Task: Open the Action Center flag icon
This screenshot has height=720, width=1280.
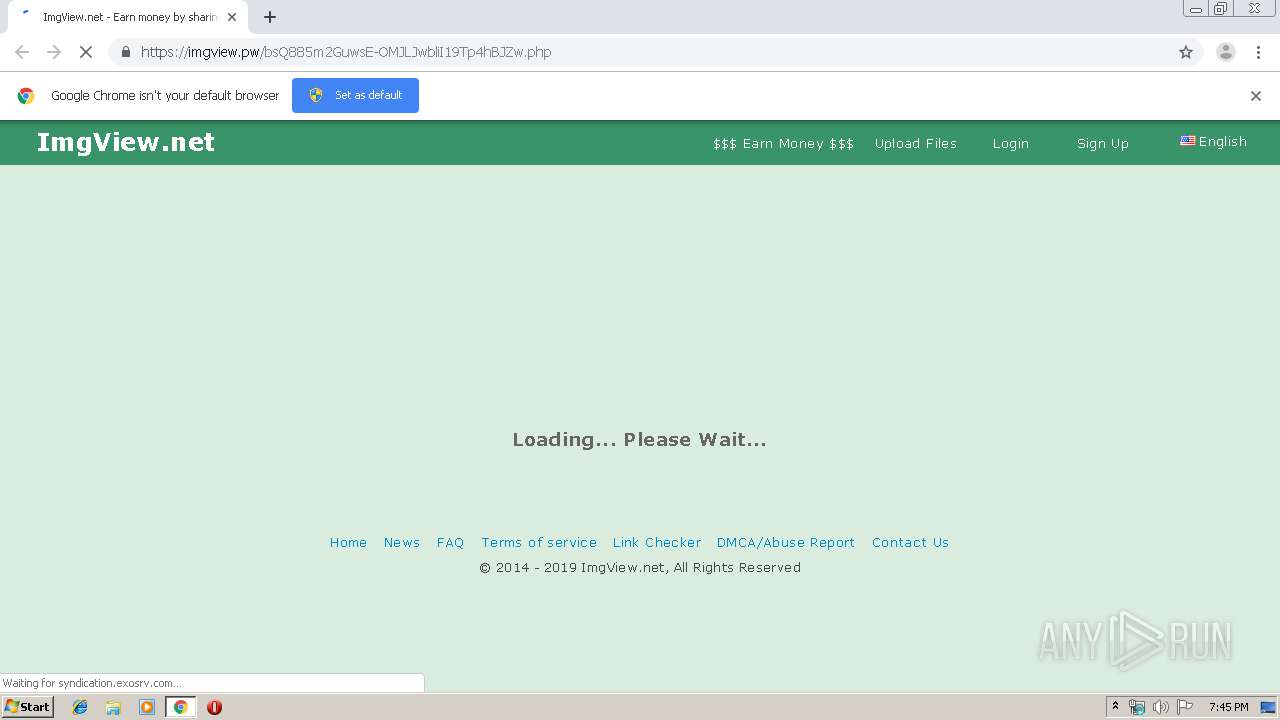Action: click(x=1185, y=707)
